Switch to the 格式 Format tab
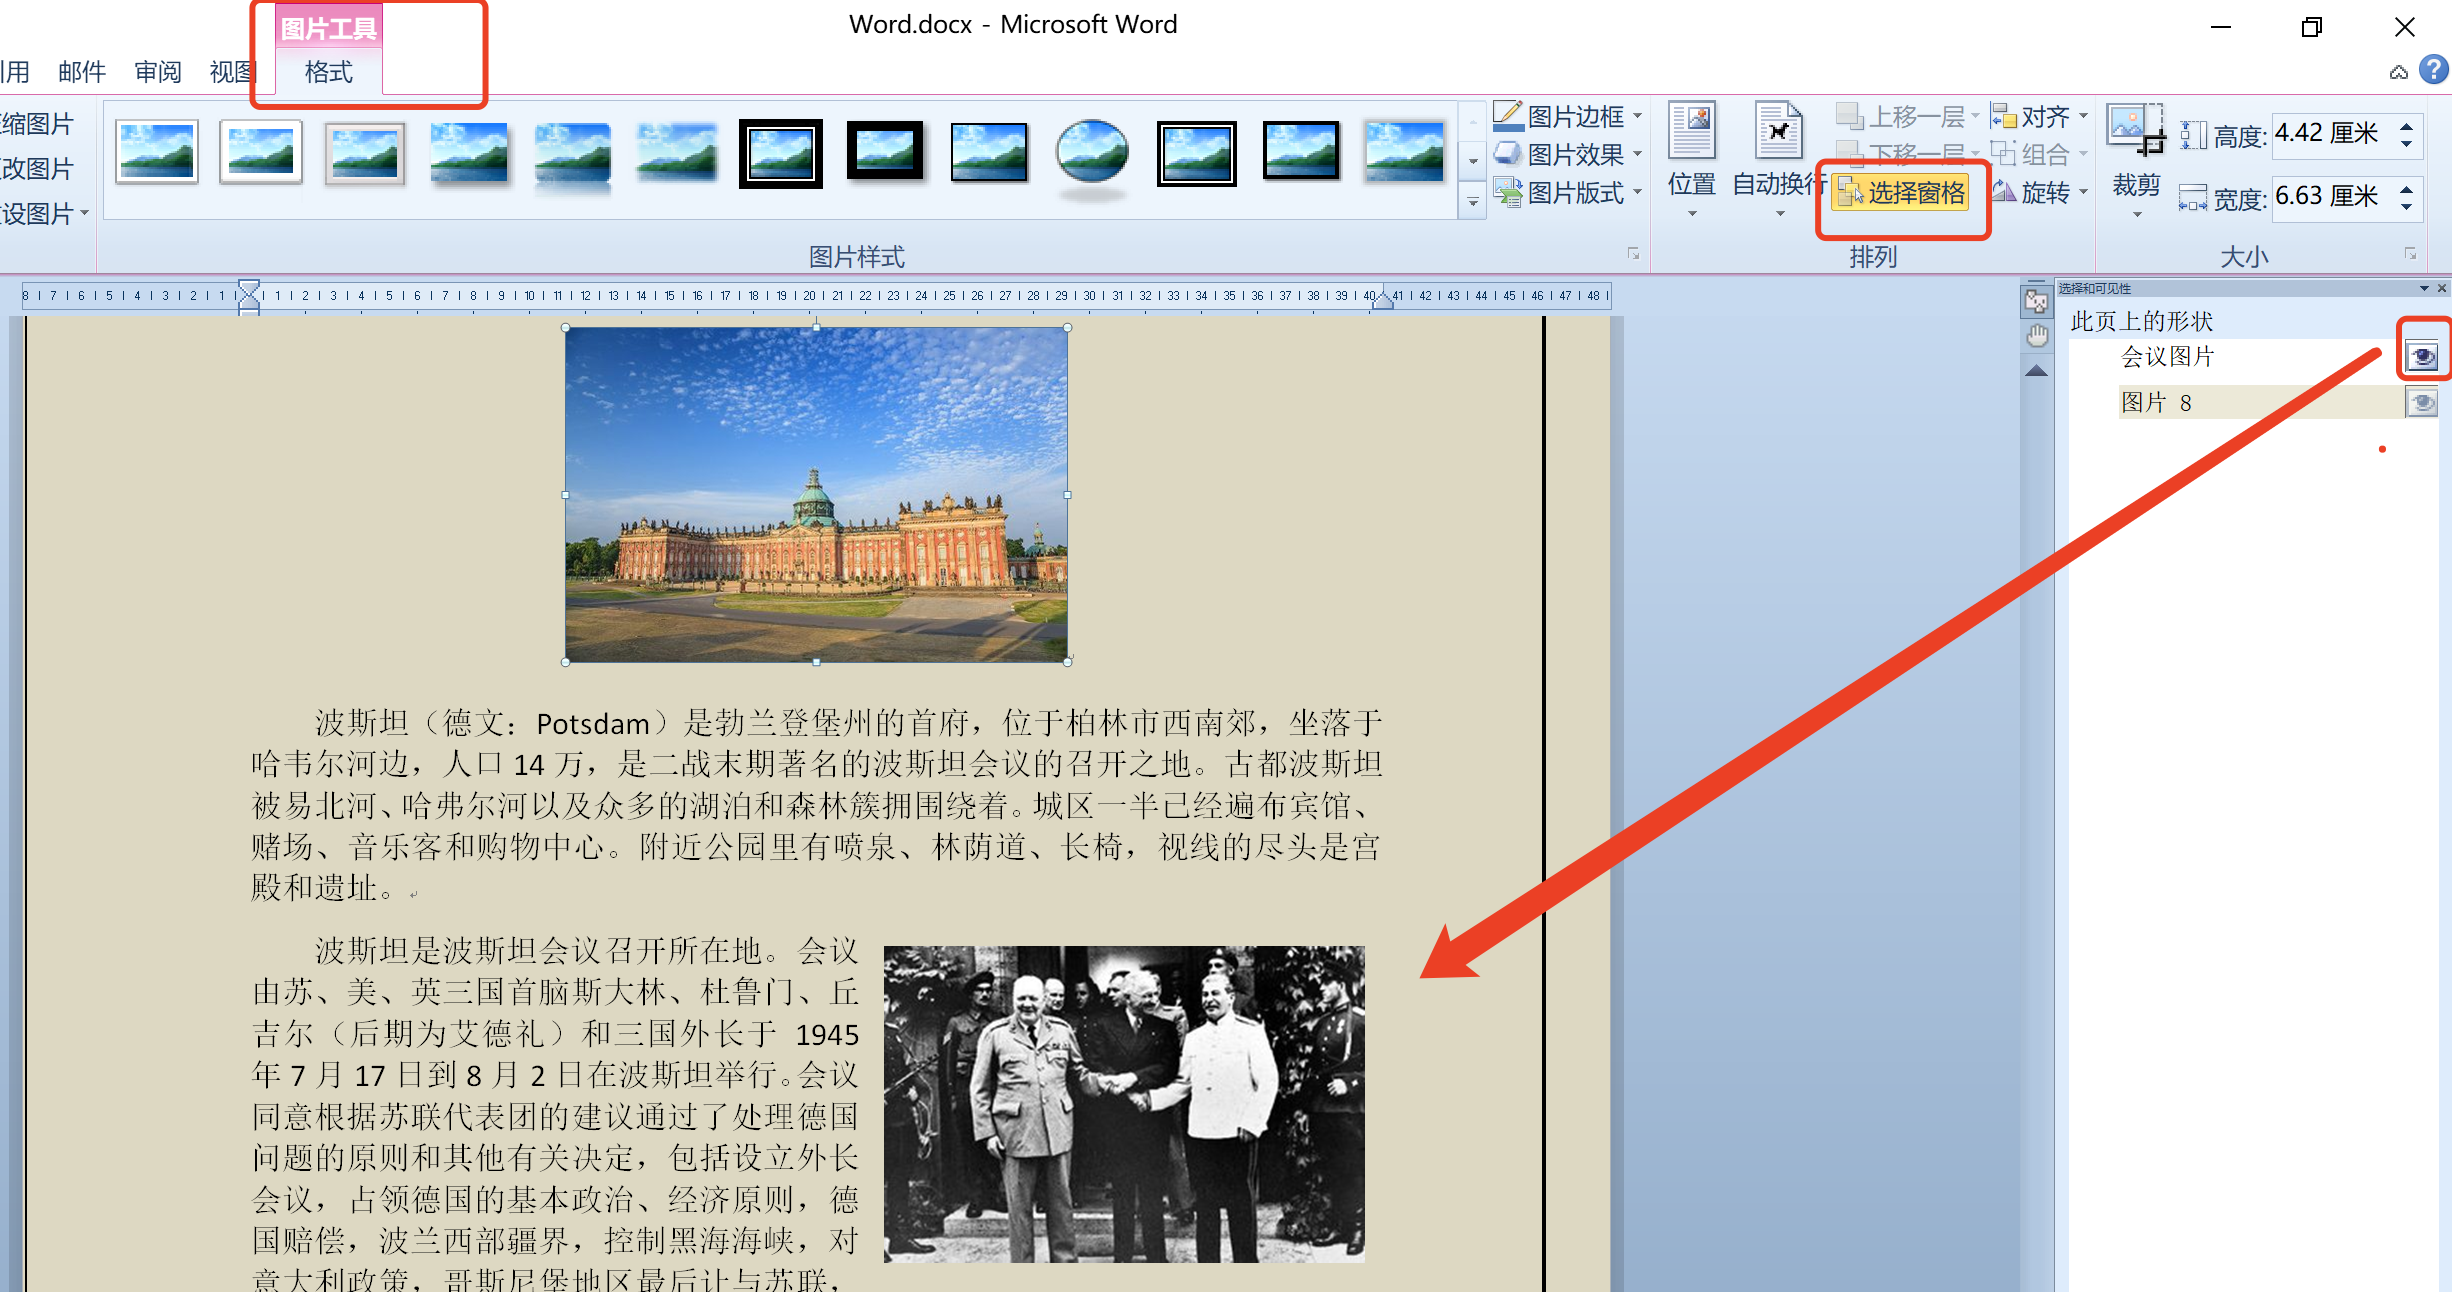 coord(328,72)
